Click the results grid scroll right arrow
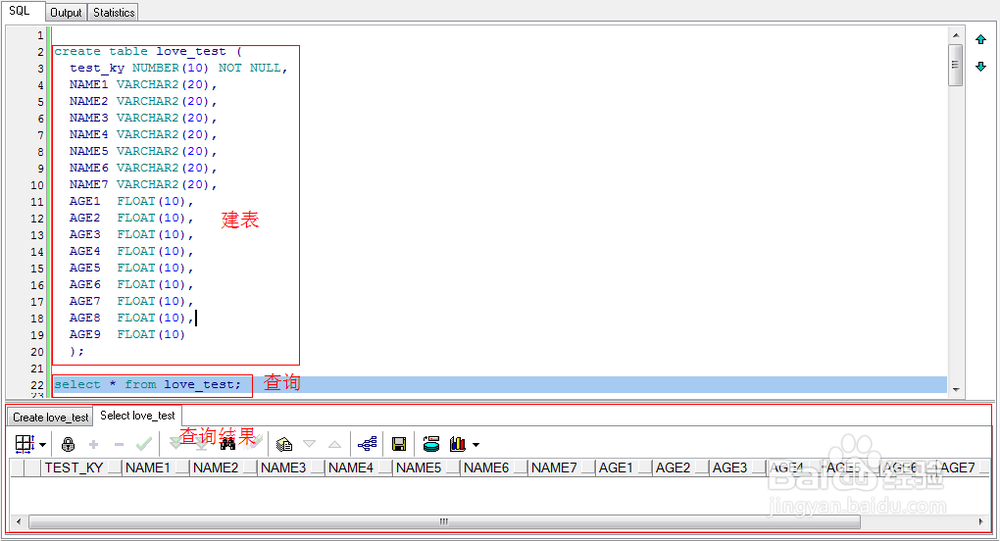 click(981, 521)
